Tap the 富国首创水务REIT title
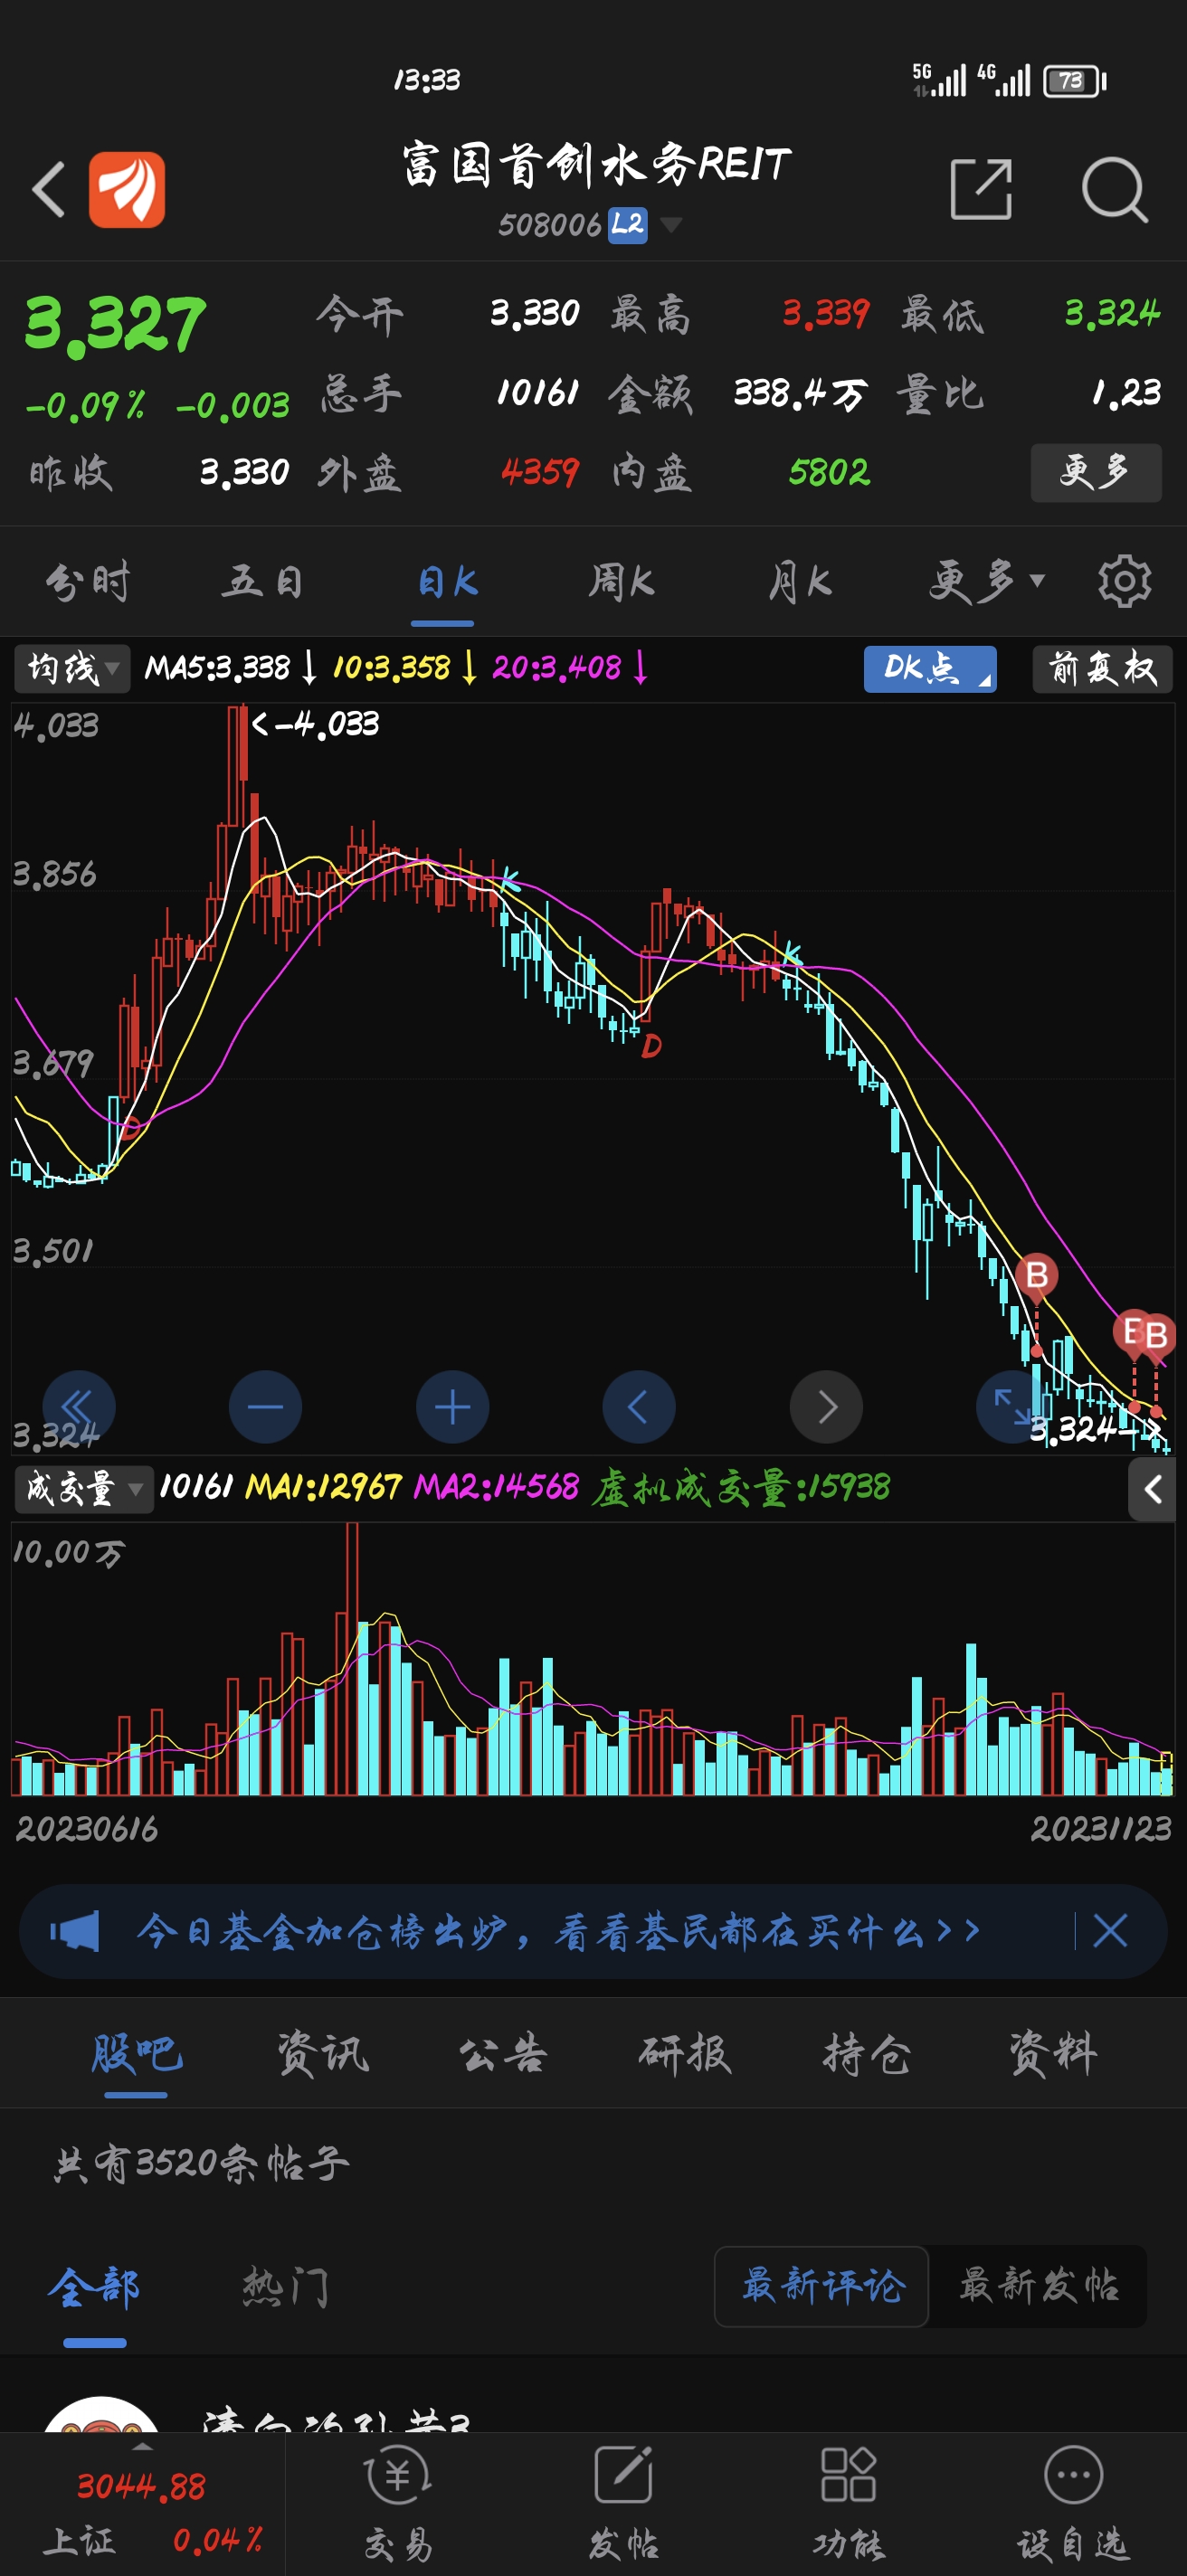 coord(597,164)
